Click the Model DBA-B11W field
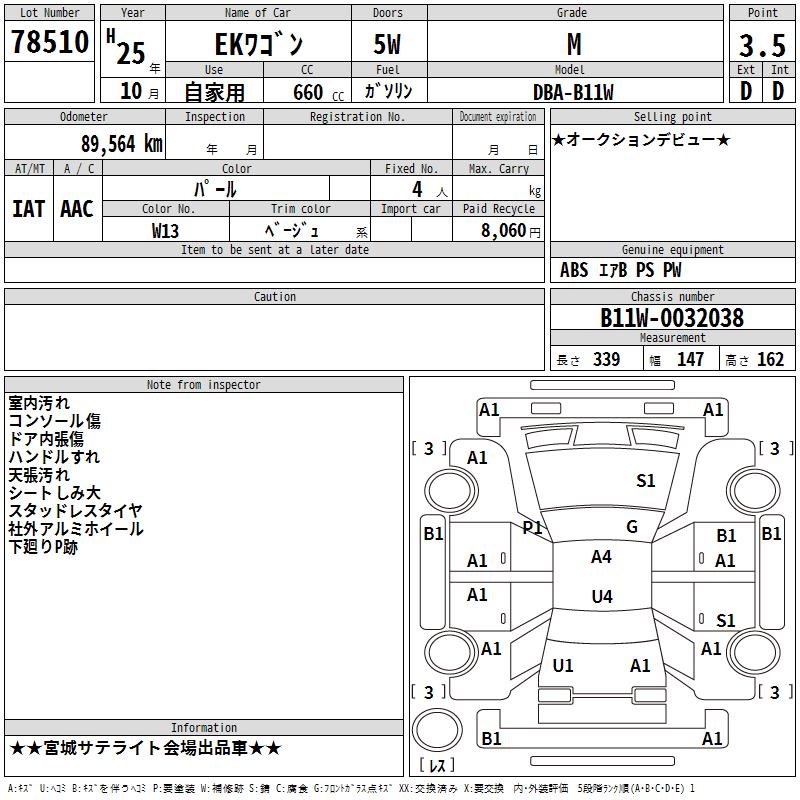Screen dimensions: 800x800 [x=573, y=92]
